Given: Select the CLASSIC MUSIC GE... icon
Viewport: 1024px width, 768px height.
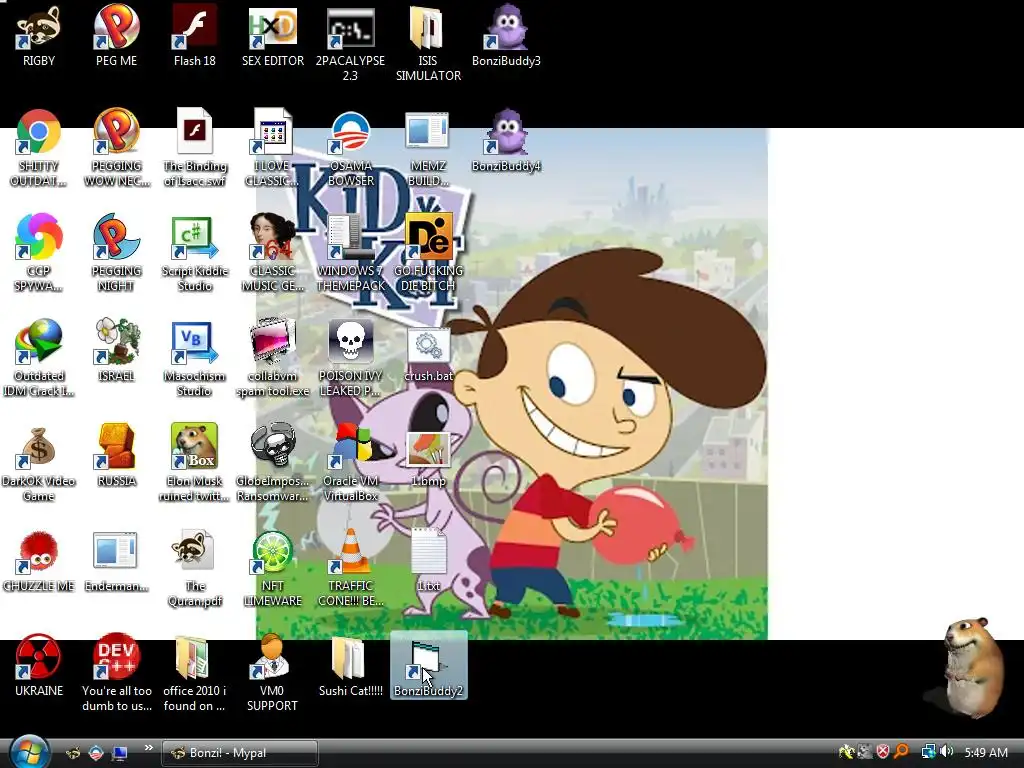Looking at the screenshot, I should [272, 253].
